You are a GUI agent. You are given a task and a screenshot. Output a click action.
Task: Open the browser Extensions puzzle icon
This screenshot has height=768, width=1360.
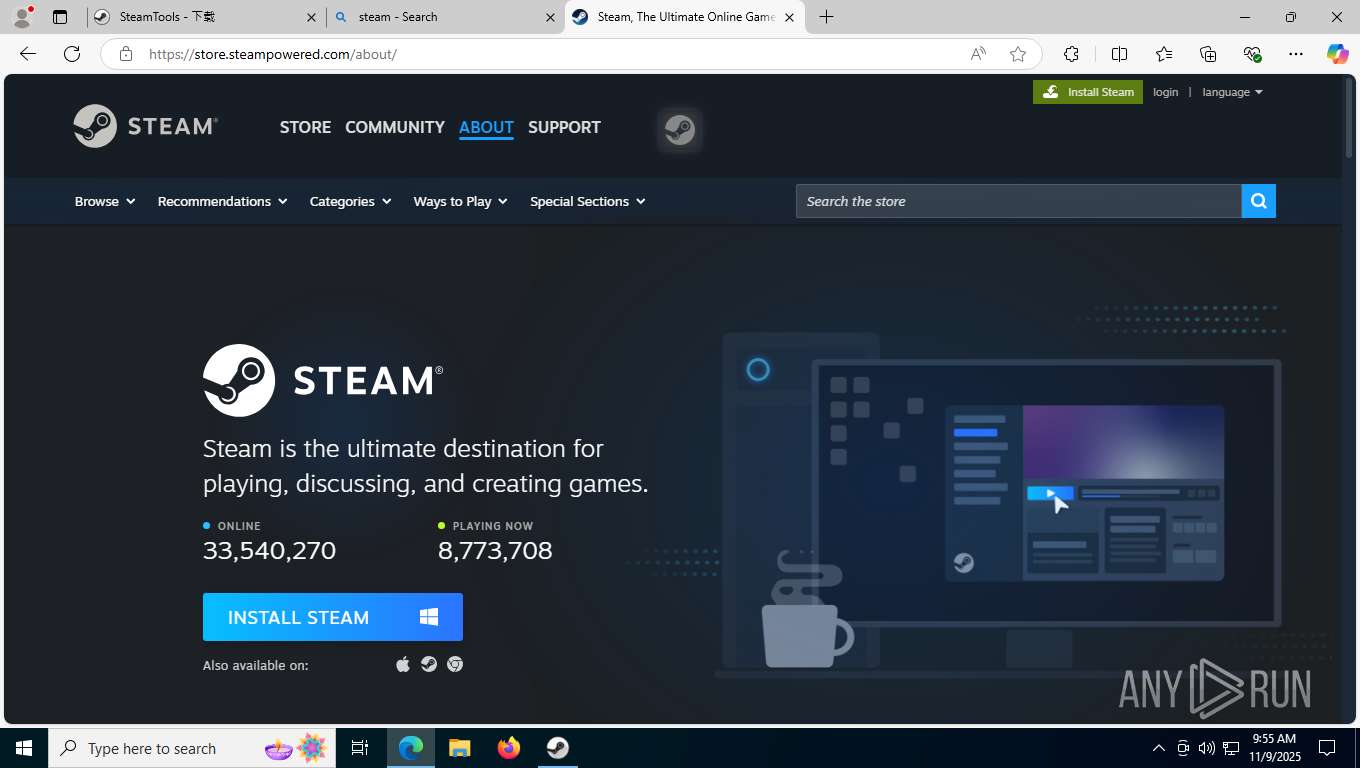(1071, 54)
